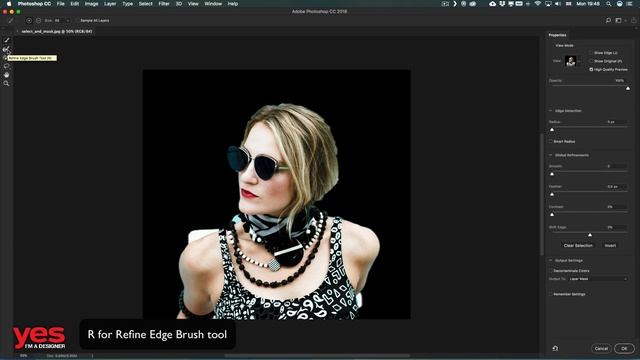This screenshot has width=640, height=360.
Task: Select the Quick Selection tool
Action: click(x=7, y=40)
